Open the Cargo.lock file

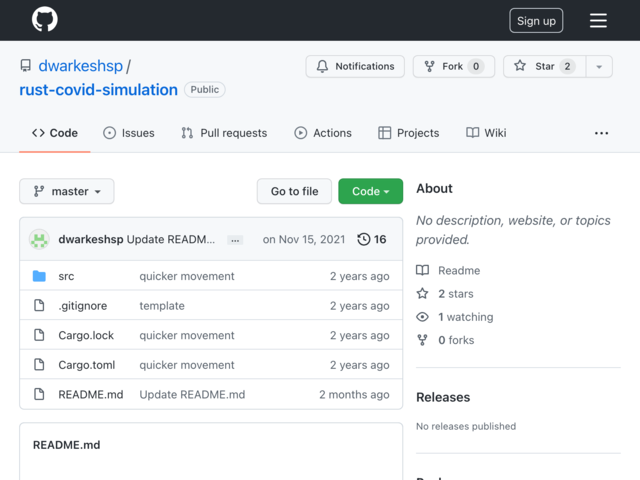[86, 336]
